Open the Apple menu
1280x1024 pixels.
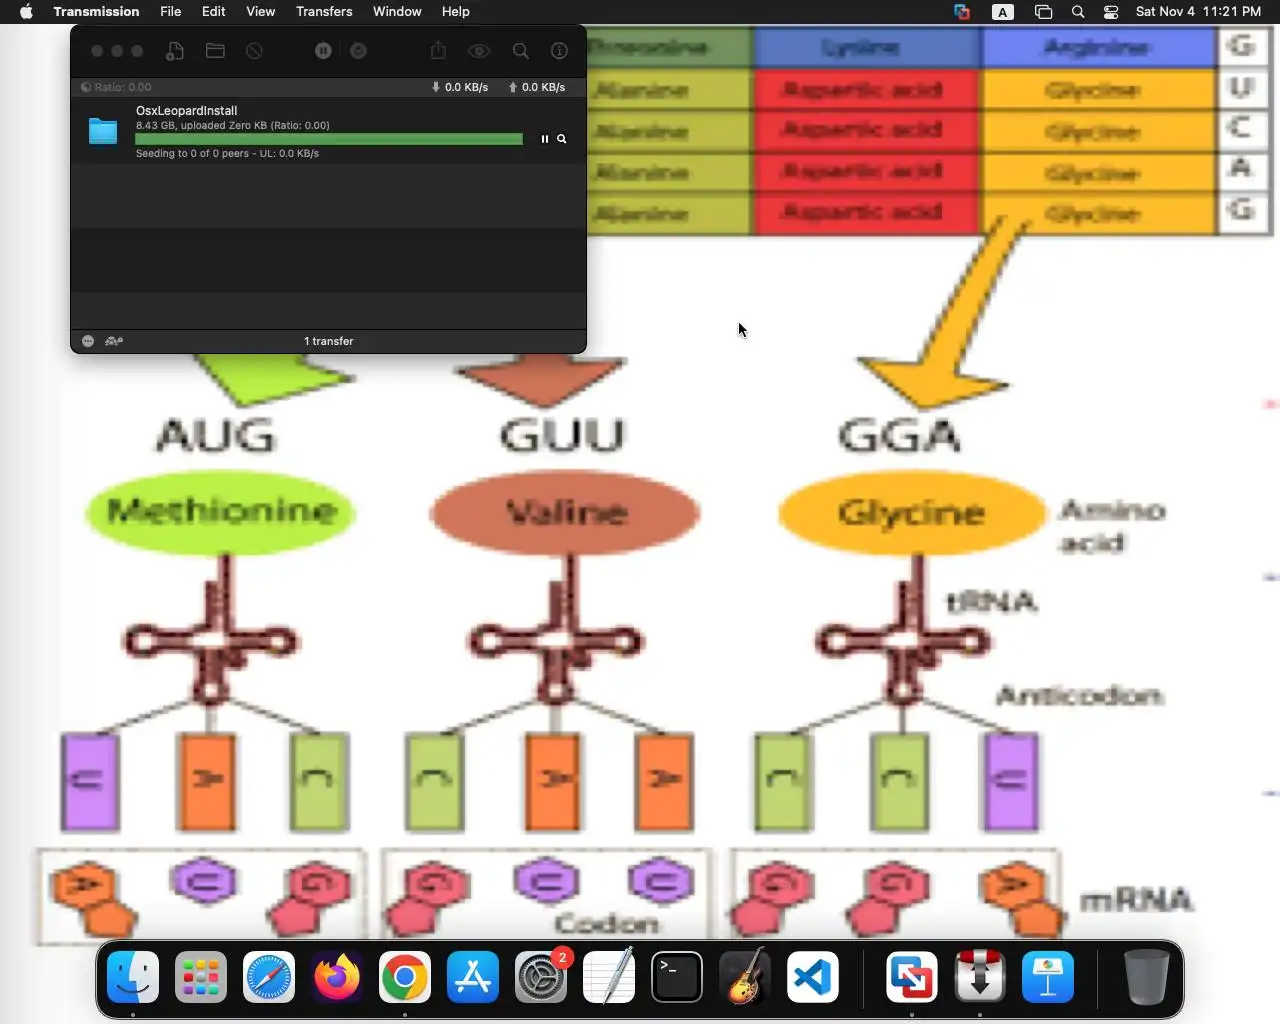[x=27, y=11]
